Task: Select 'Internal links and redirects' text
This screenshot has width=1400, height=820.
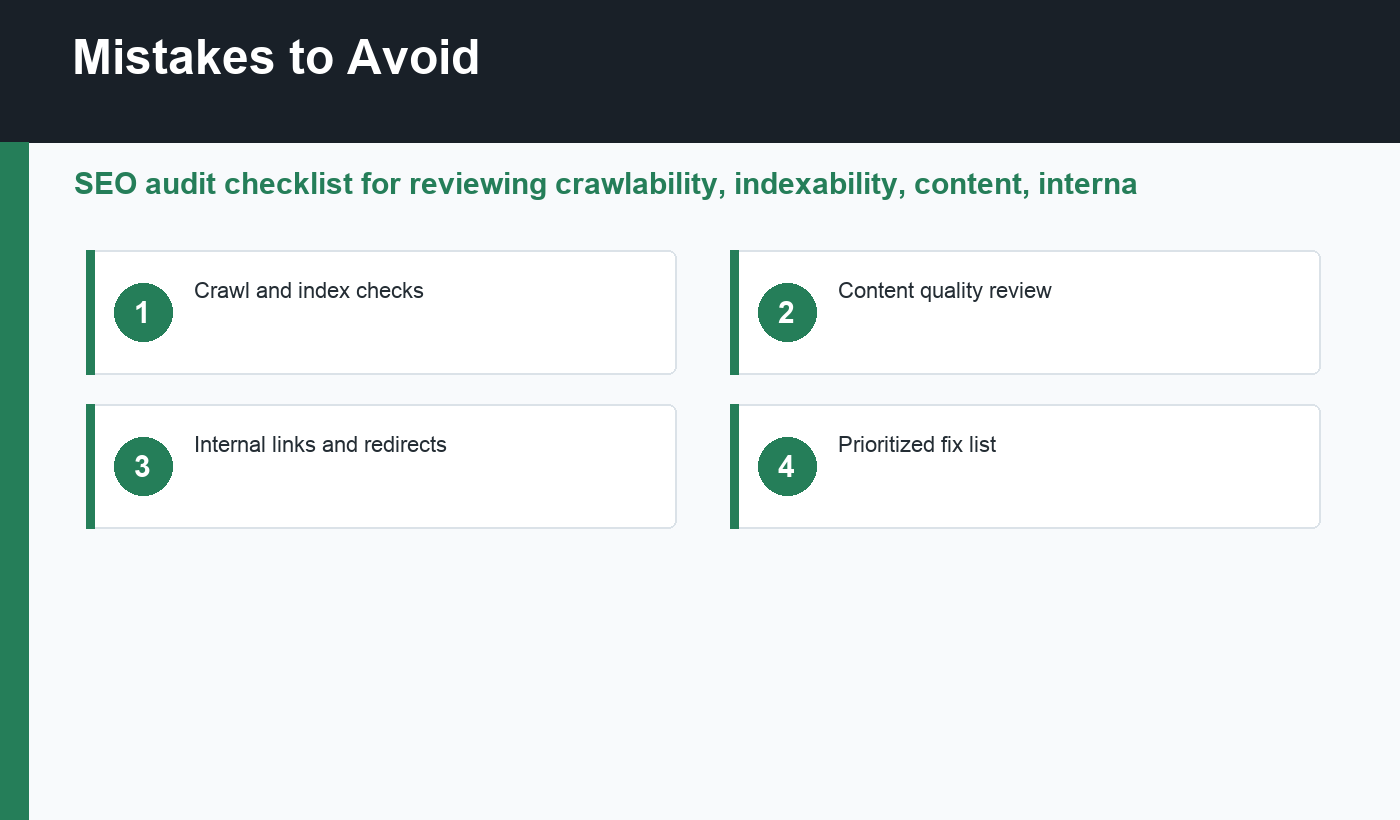Action: tap(320, 445)
